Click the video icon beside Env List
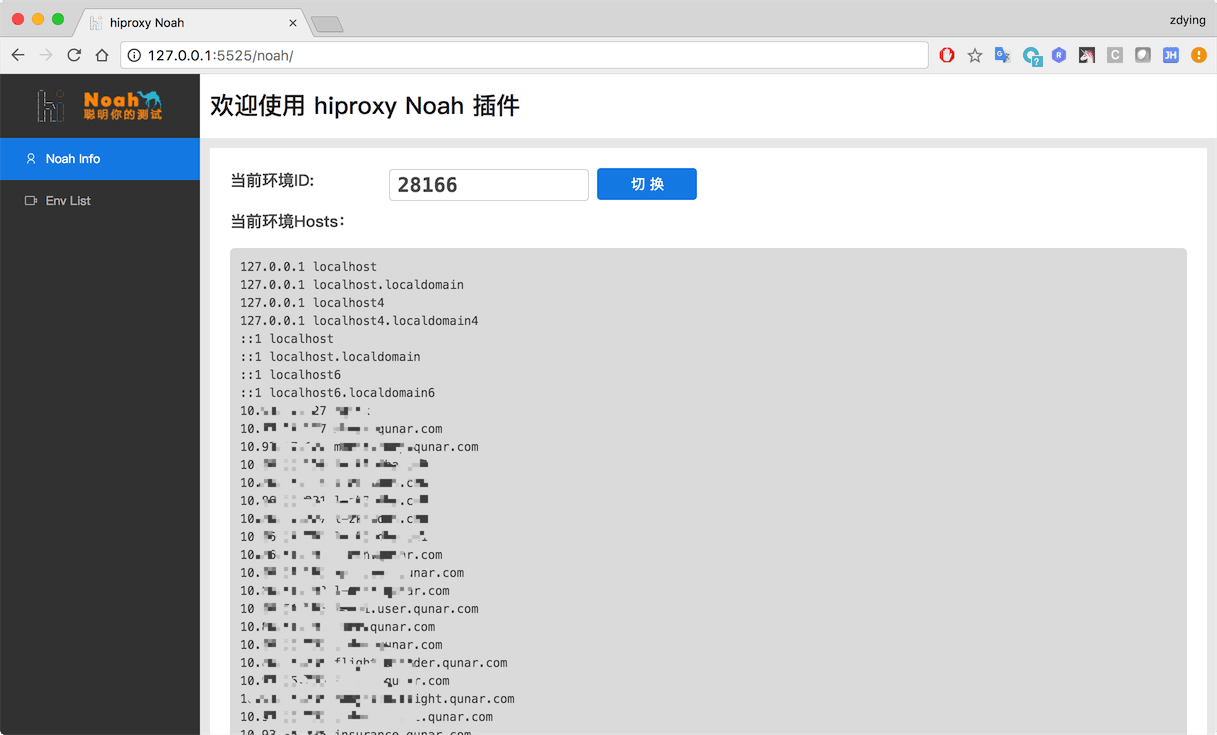Viewport: 1217px width, 735px height. tap(31, 201)
